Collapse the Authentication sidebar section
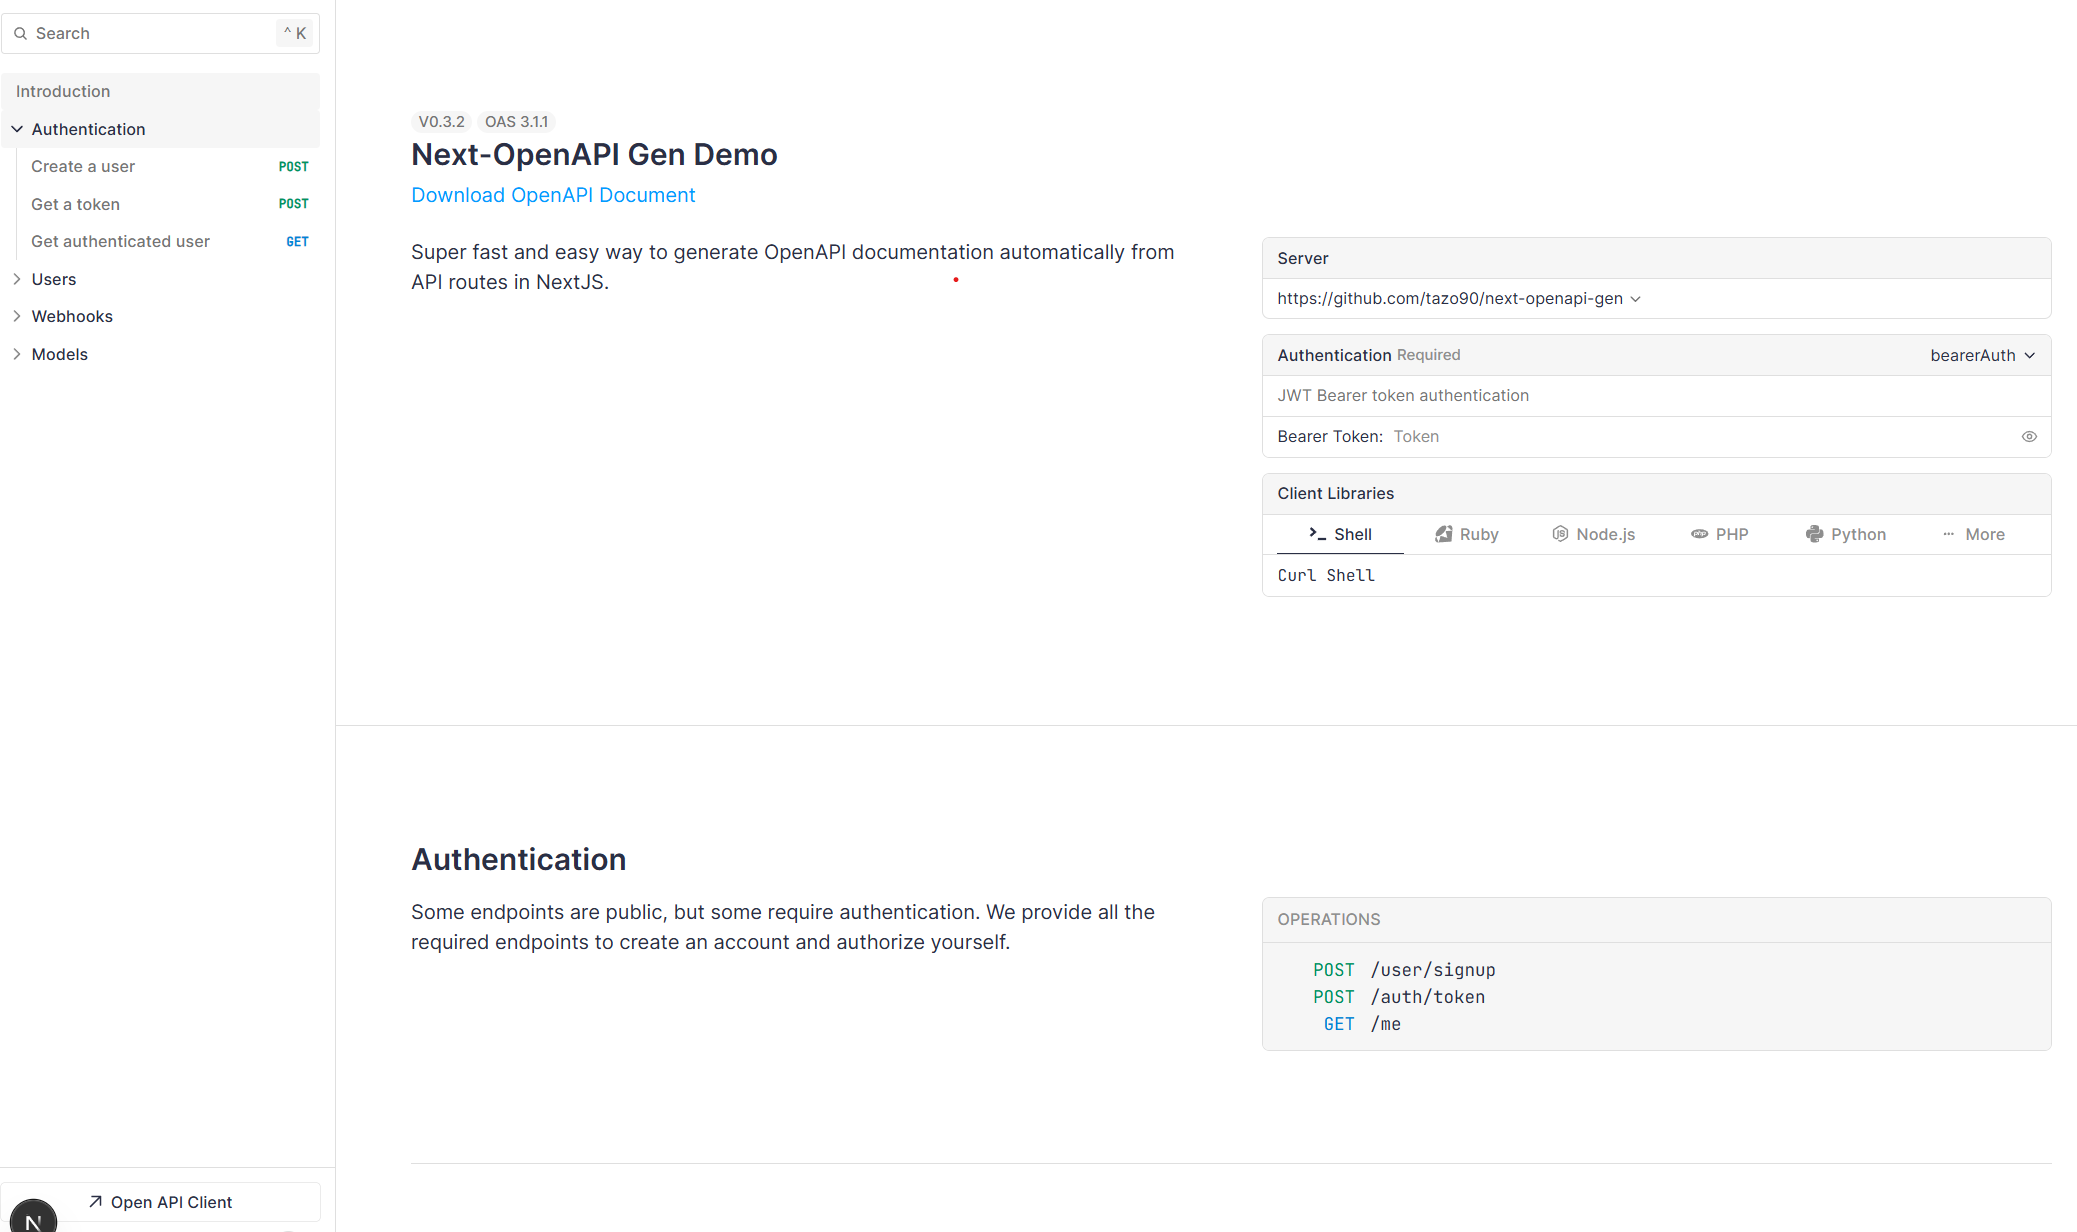The height and width of the screenshot is (1232, 2077). (x=17, y=129)
